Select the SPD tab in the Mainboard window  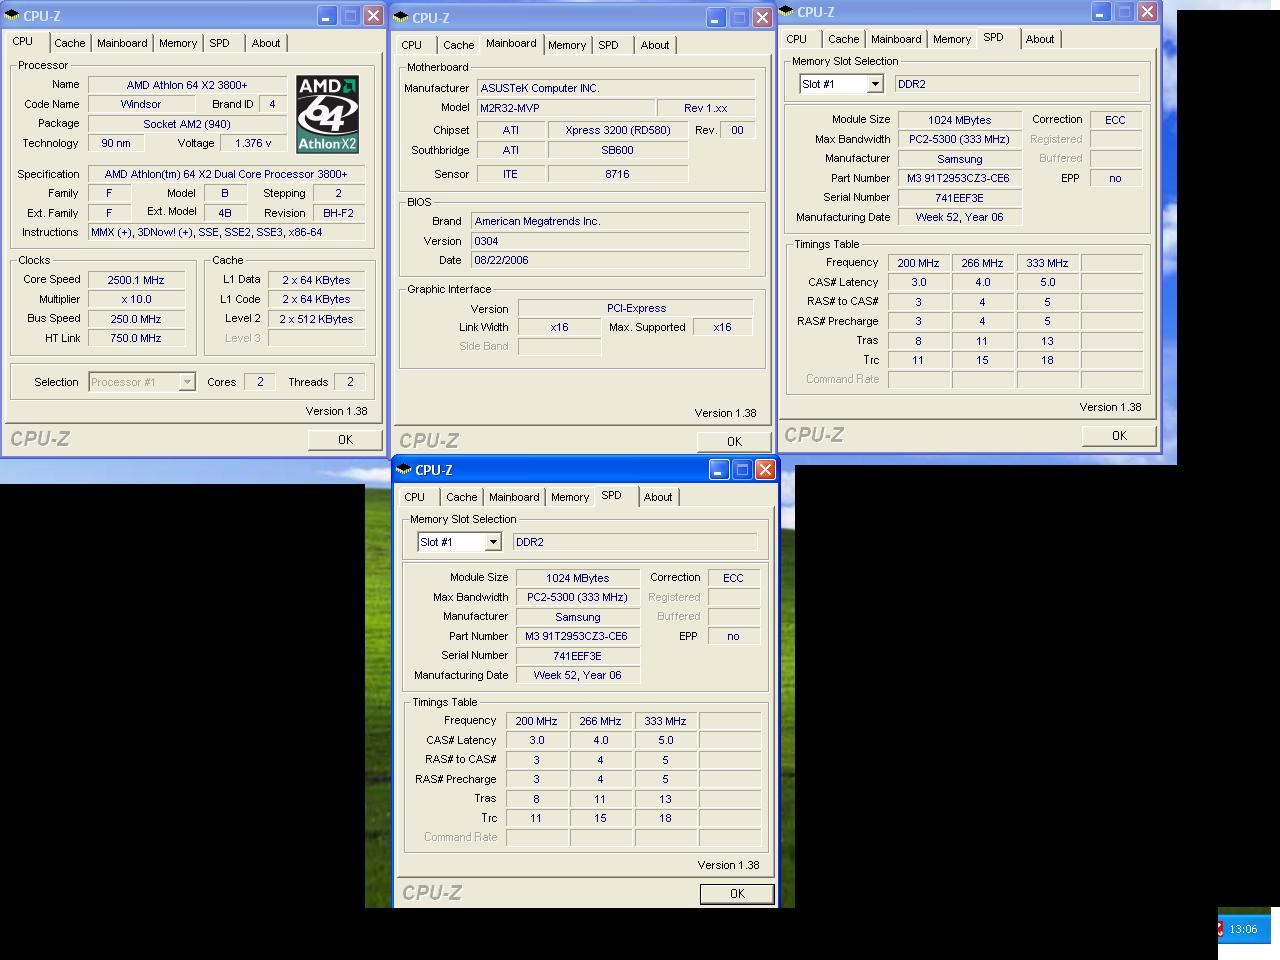[x=608, y=45]
